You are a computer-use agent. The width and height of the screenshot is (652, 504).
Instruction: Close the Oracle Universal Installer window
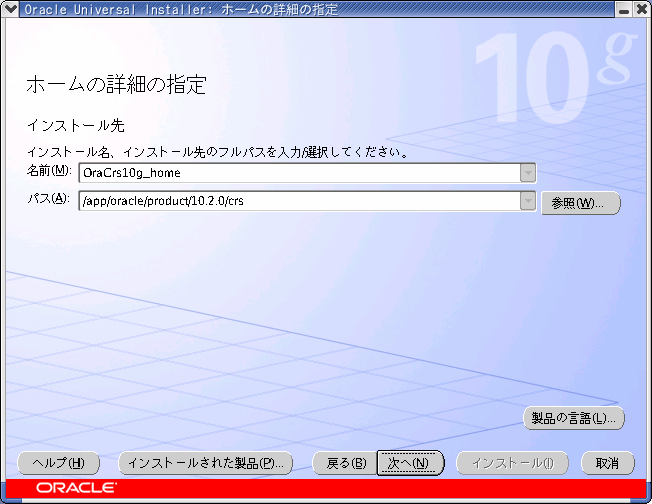pyautogui.click(x=642, y=9)
